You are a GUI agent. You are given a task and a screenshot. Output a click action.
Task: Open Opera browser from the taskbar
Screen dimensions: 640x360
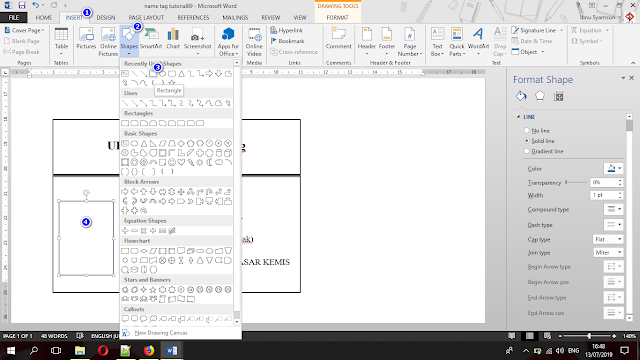click(x=103, y=350)
